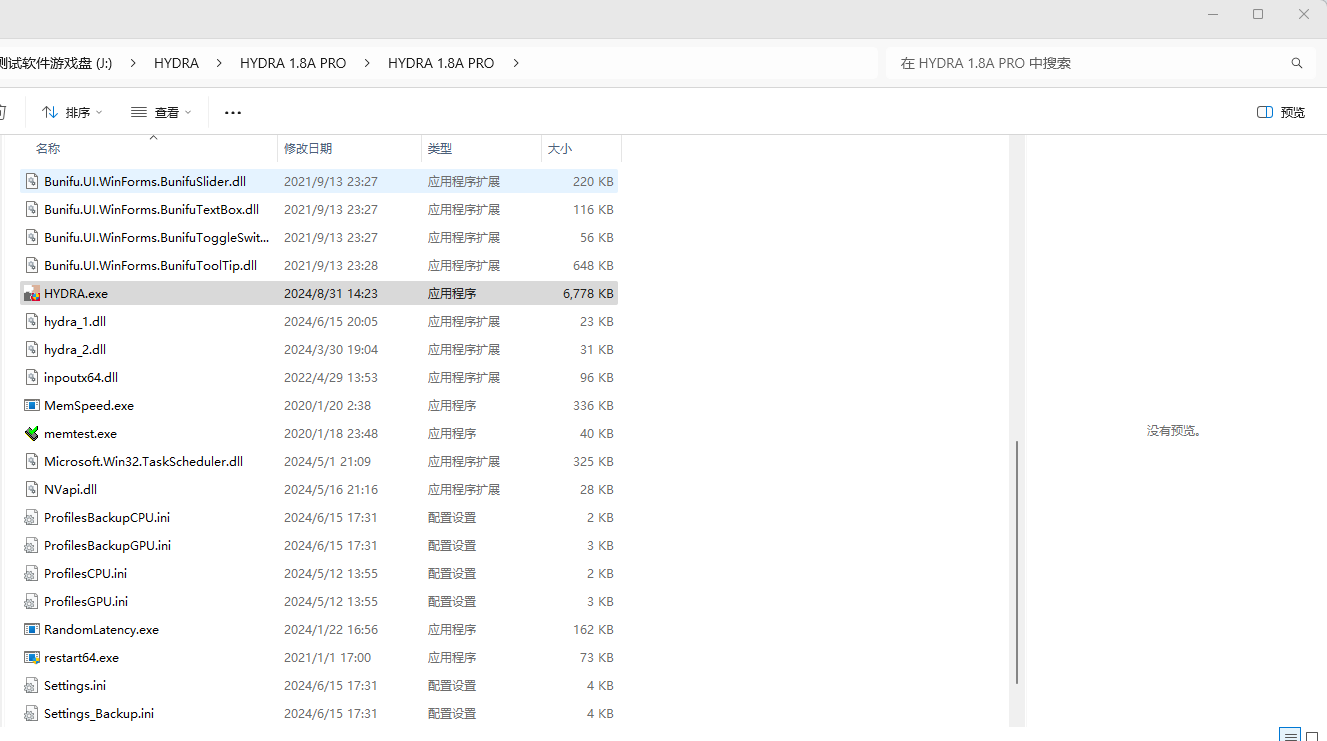
Task: Open the three-dot more options menu
Action: [233, 113]
